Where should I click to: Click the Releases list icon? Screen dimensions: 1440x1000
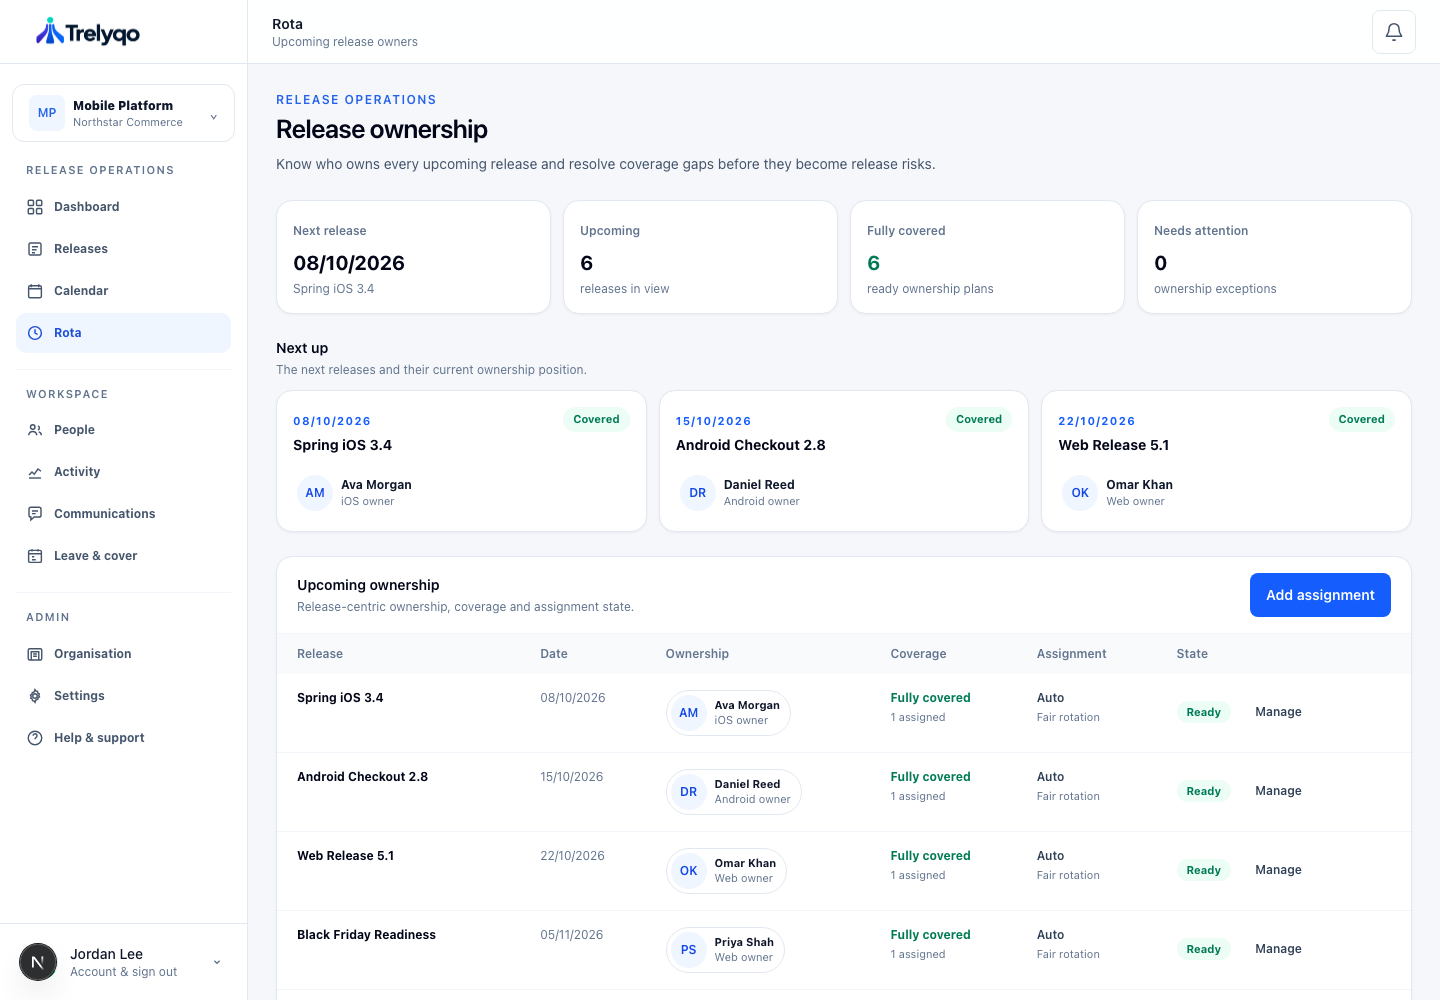(35, 249)
